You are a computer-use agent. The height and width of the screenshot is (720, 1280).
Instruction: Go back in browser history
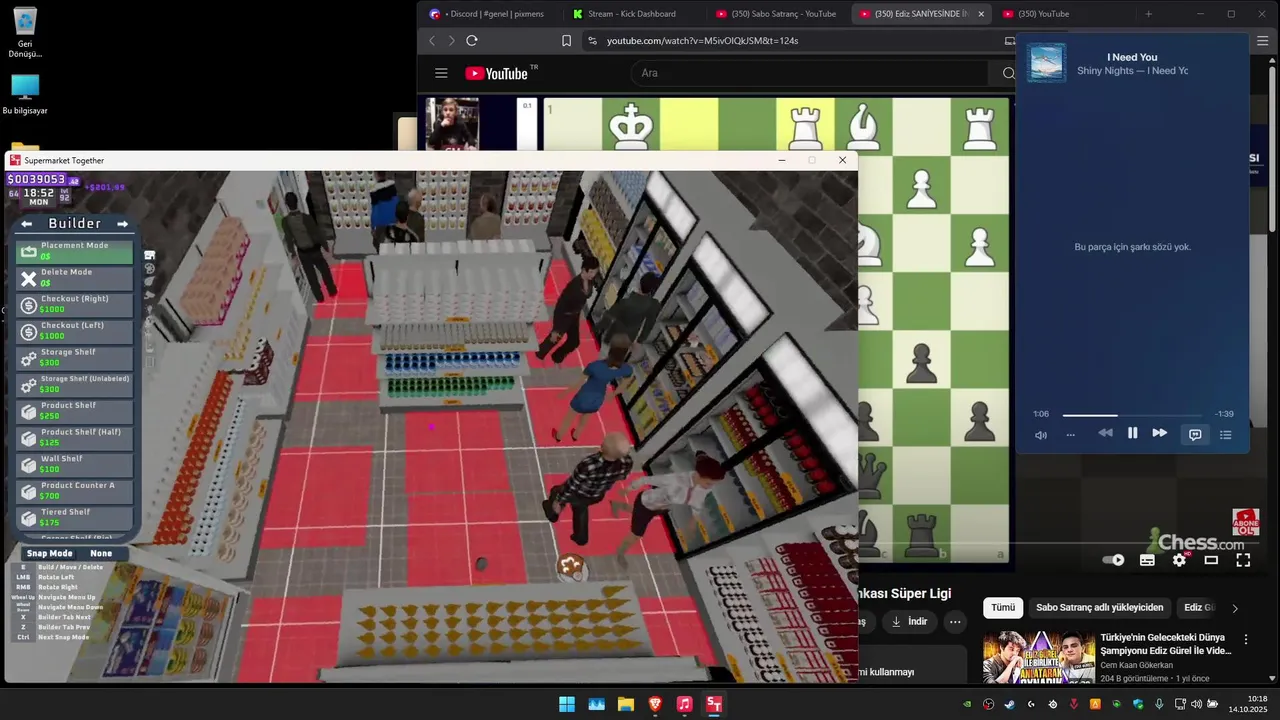tap(432, 41)
